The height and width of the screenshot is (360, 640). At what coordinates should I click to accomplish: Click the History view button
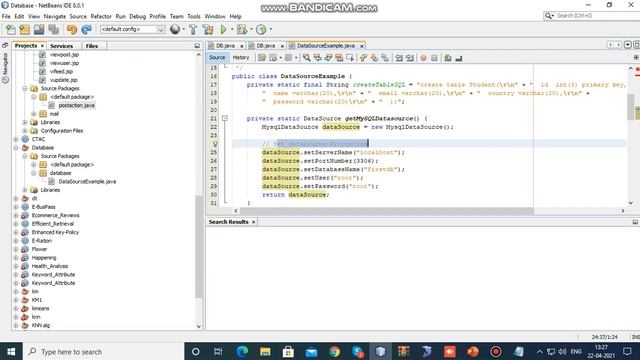click(x=241, y=58)
